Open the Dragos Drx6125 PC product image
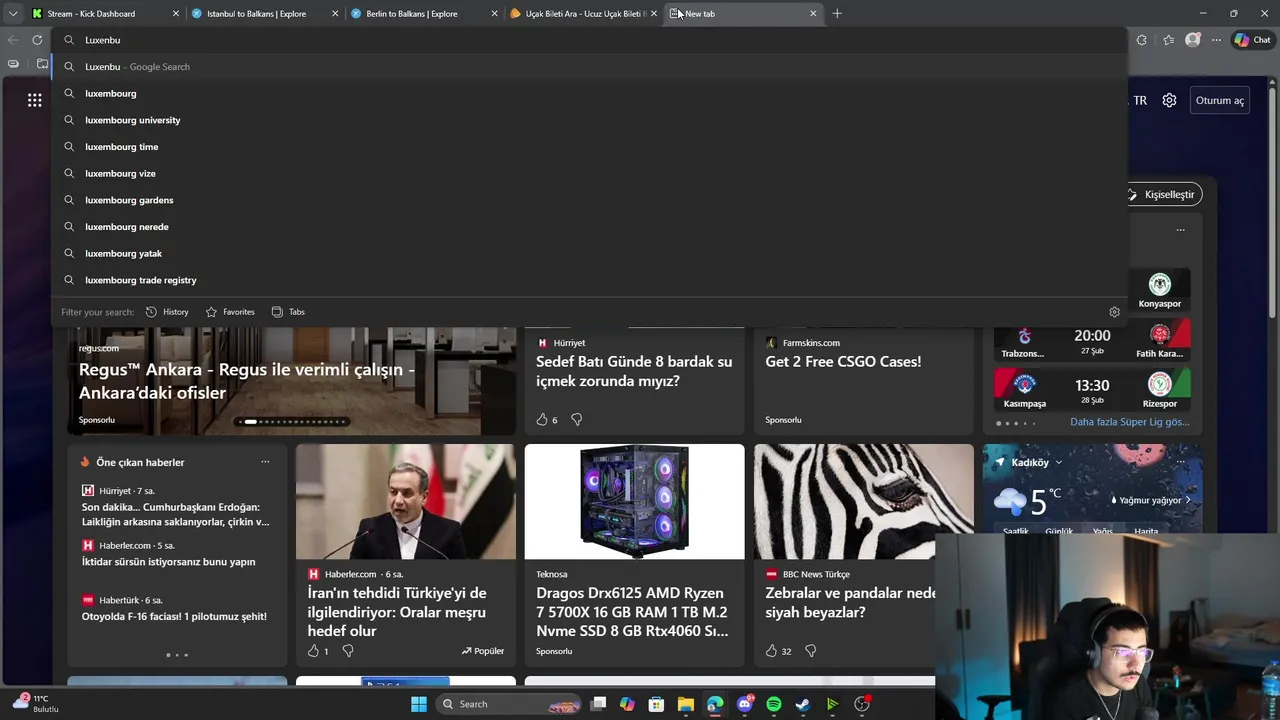Screen dimensions: 1280x720 click(x=634, y=502)
